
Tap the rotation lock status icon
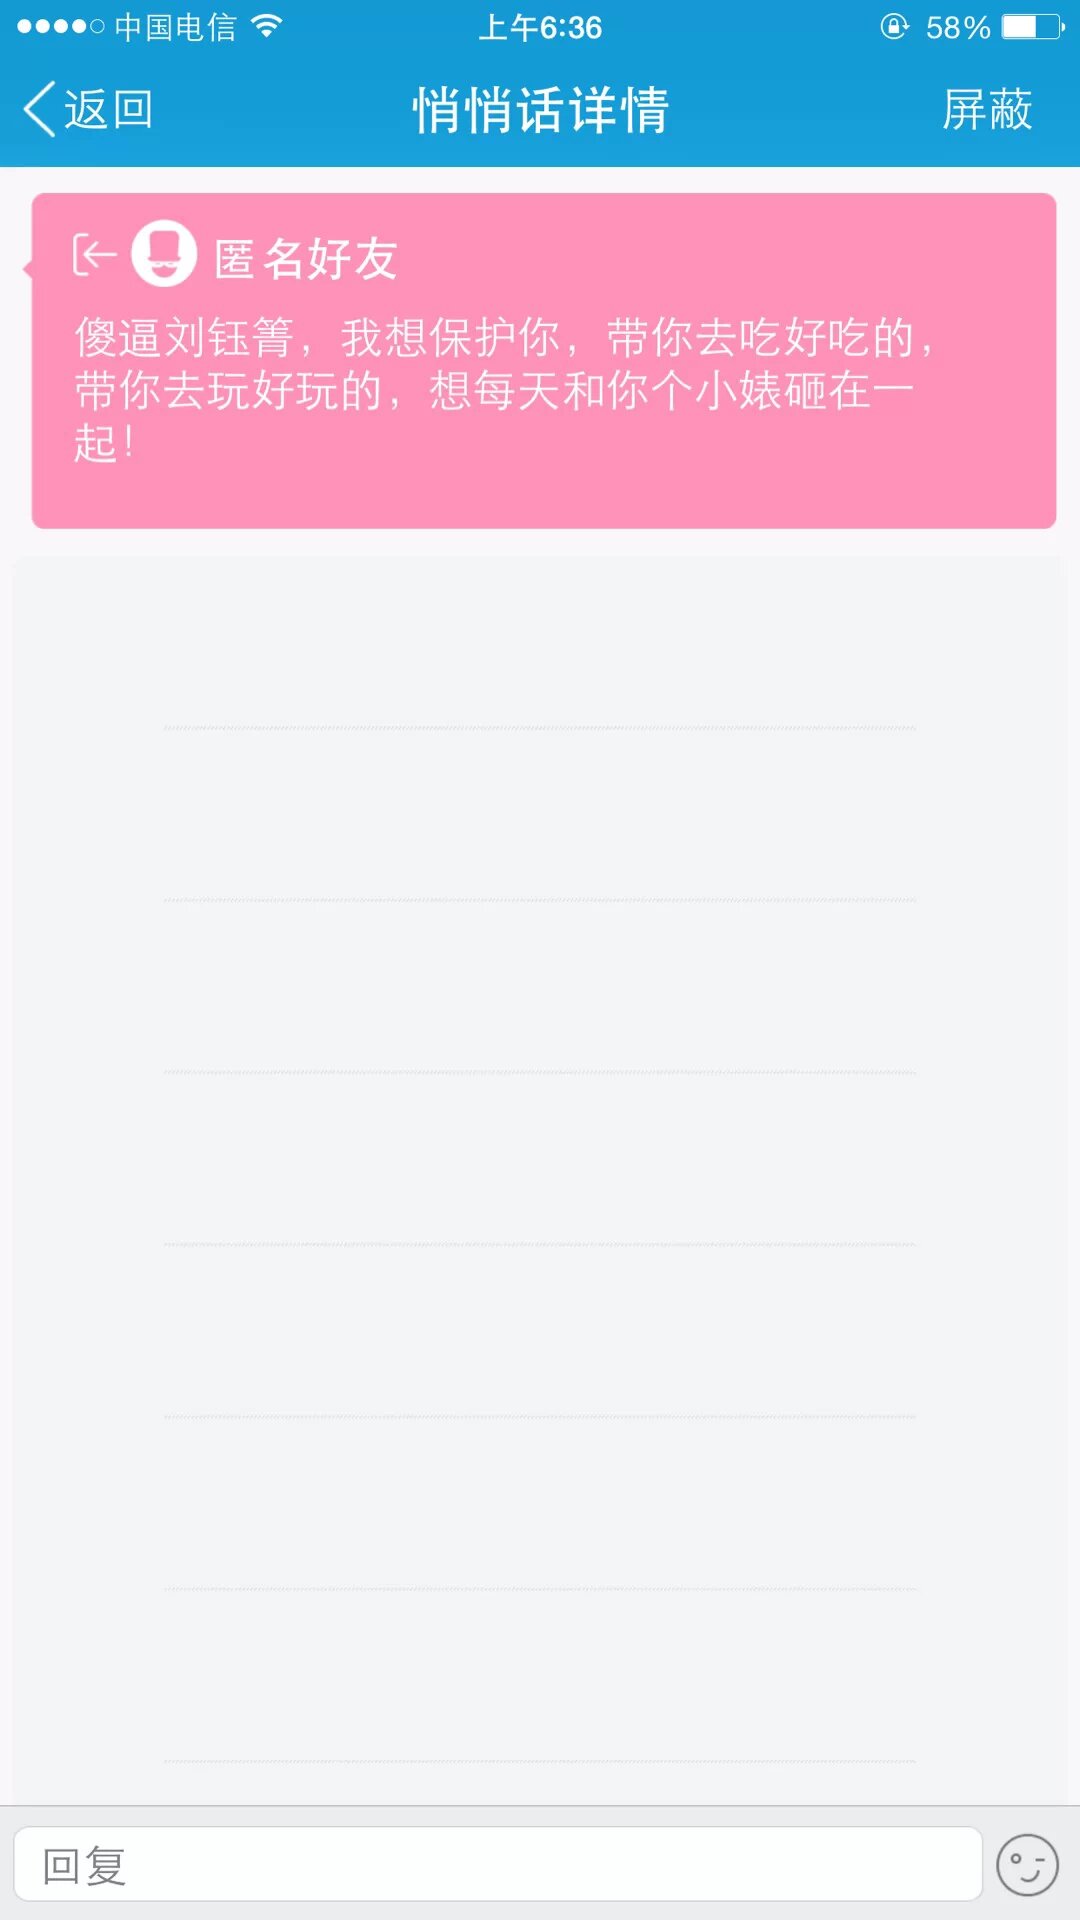(x=894, y=27)
